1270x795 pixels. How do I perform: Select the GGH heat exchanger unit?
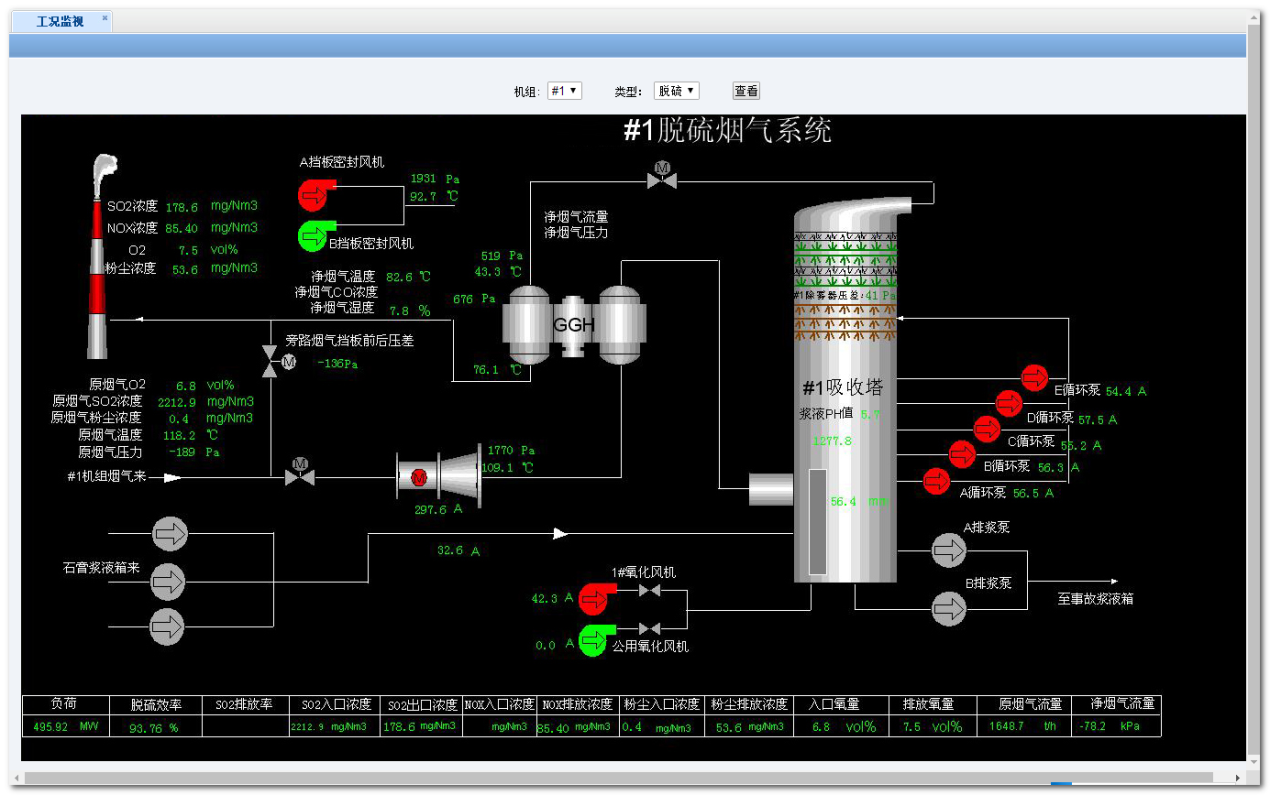click(573, 325)
